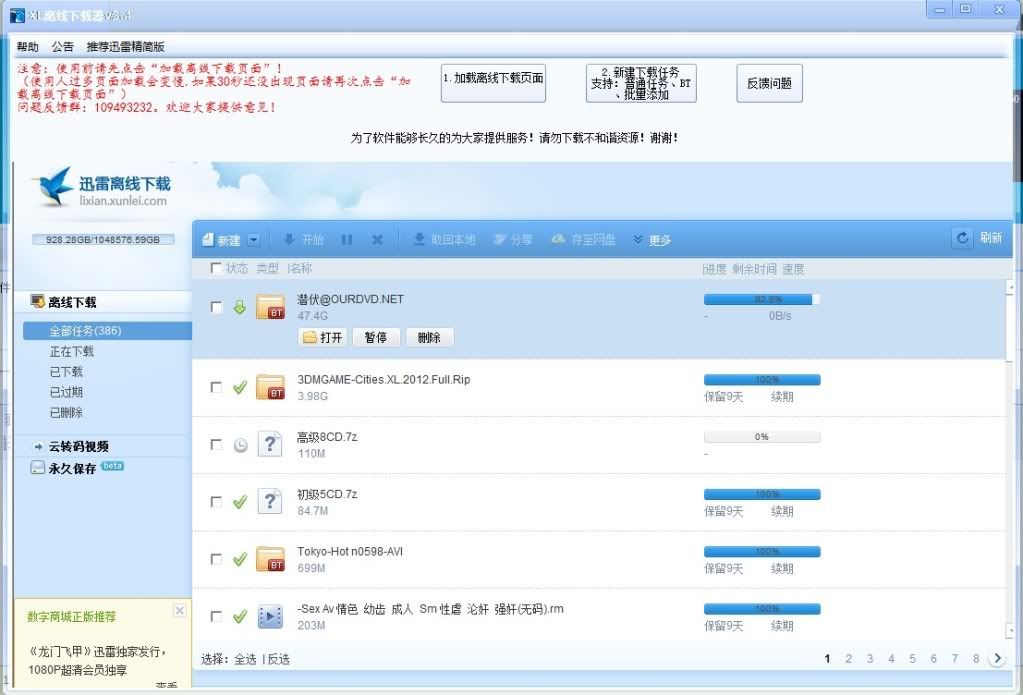Viewport: 1023px width, 695px height.
Task: Click 续期 renew for Tokyo-Hot n0598-AVI
Action: 782,569
